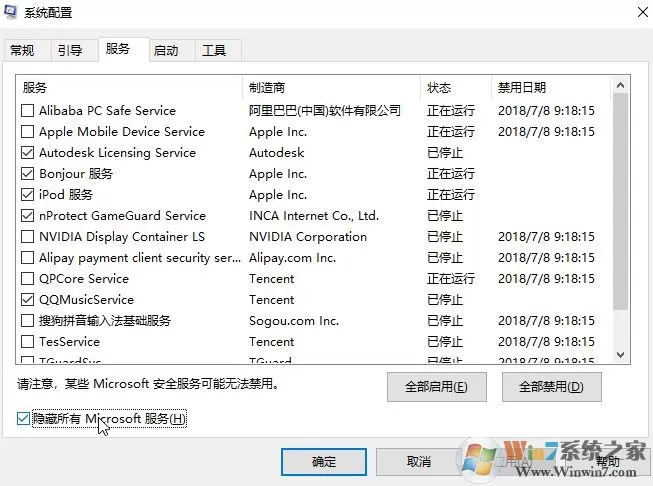
Task: Tick the QPCore Service checkbox
Action: tap(27, 279)
